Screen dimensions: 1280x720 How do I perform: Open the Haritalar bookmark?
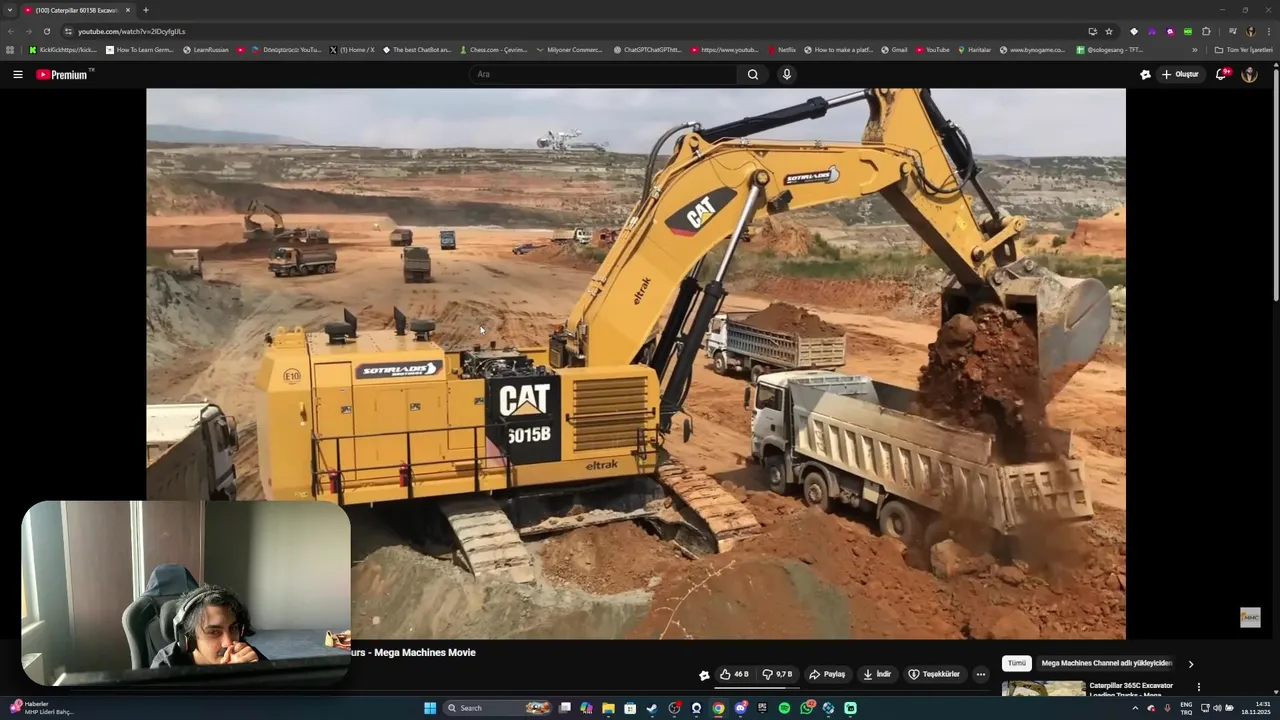coord(974,49)
